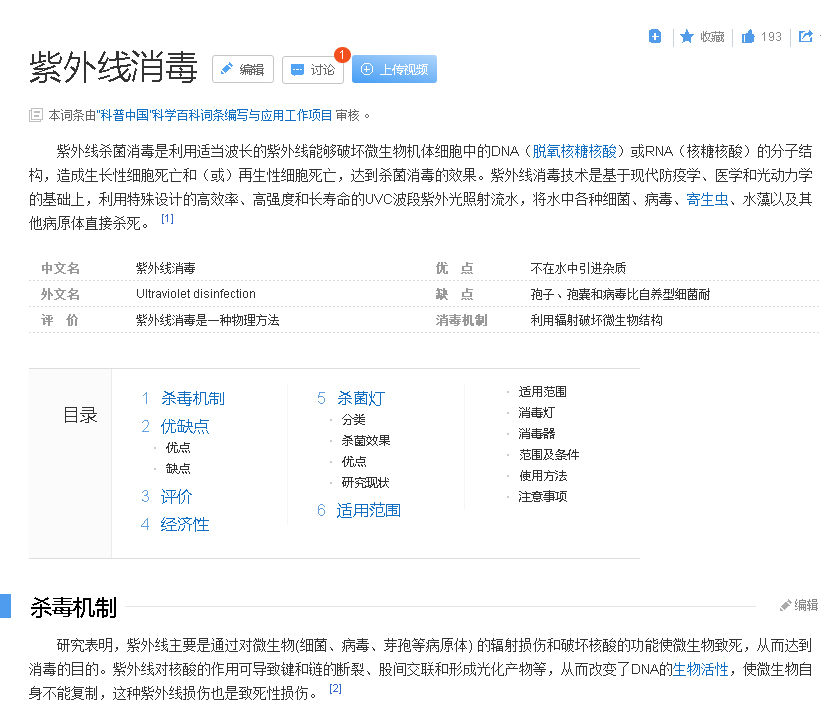Screen dimensions: 821x710
Task: Click the blue plus add icon at top
Action: coord(654,36)
